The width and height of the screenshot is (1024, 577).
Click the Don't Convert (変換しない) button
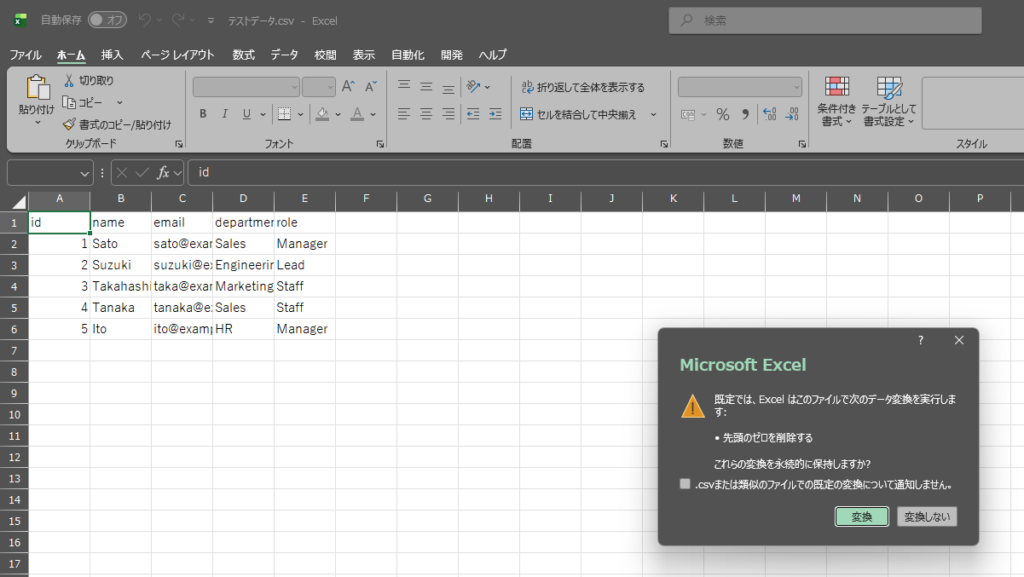tap(926, 517)
